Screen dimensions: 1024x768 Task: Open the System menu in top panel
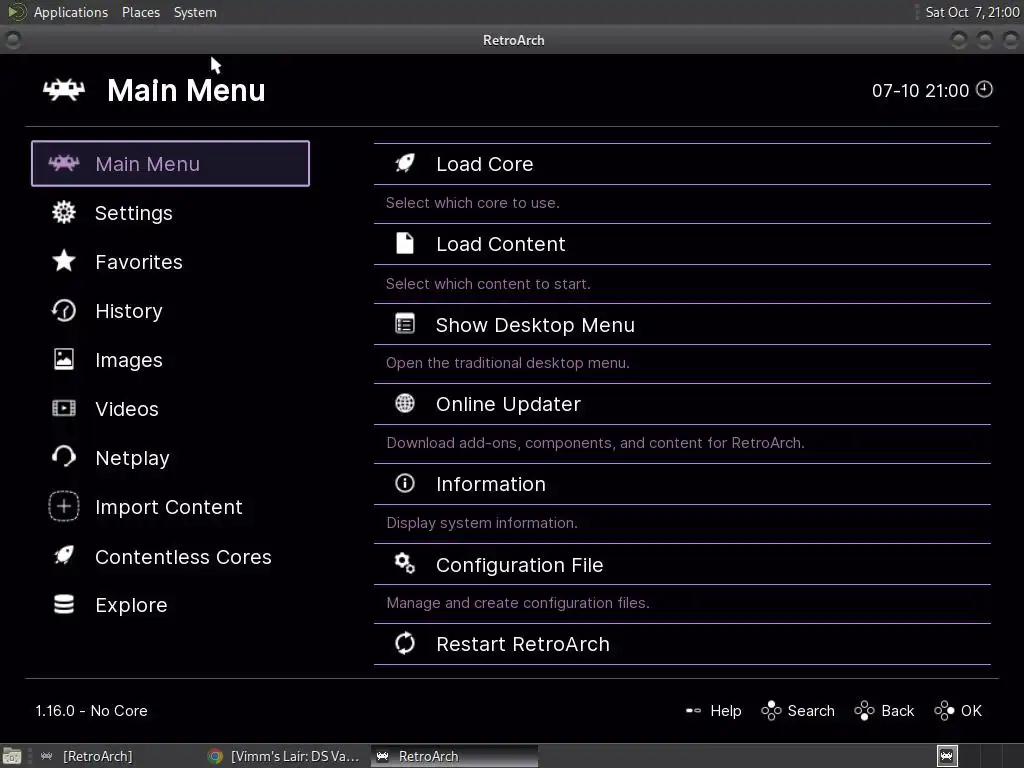tap(195, 12)
